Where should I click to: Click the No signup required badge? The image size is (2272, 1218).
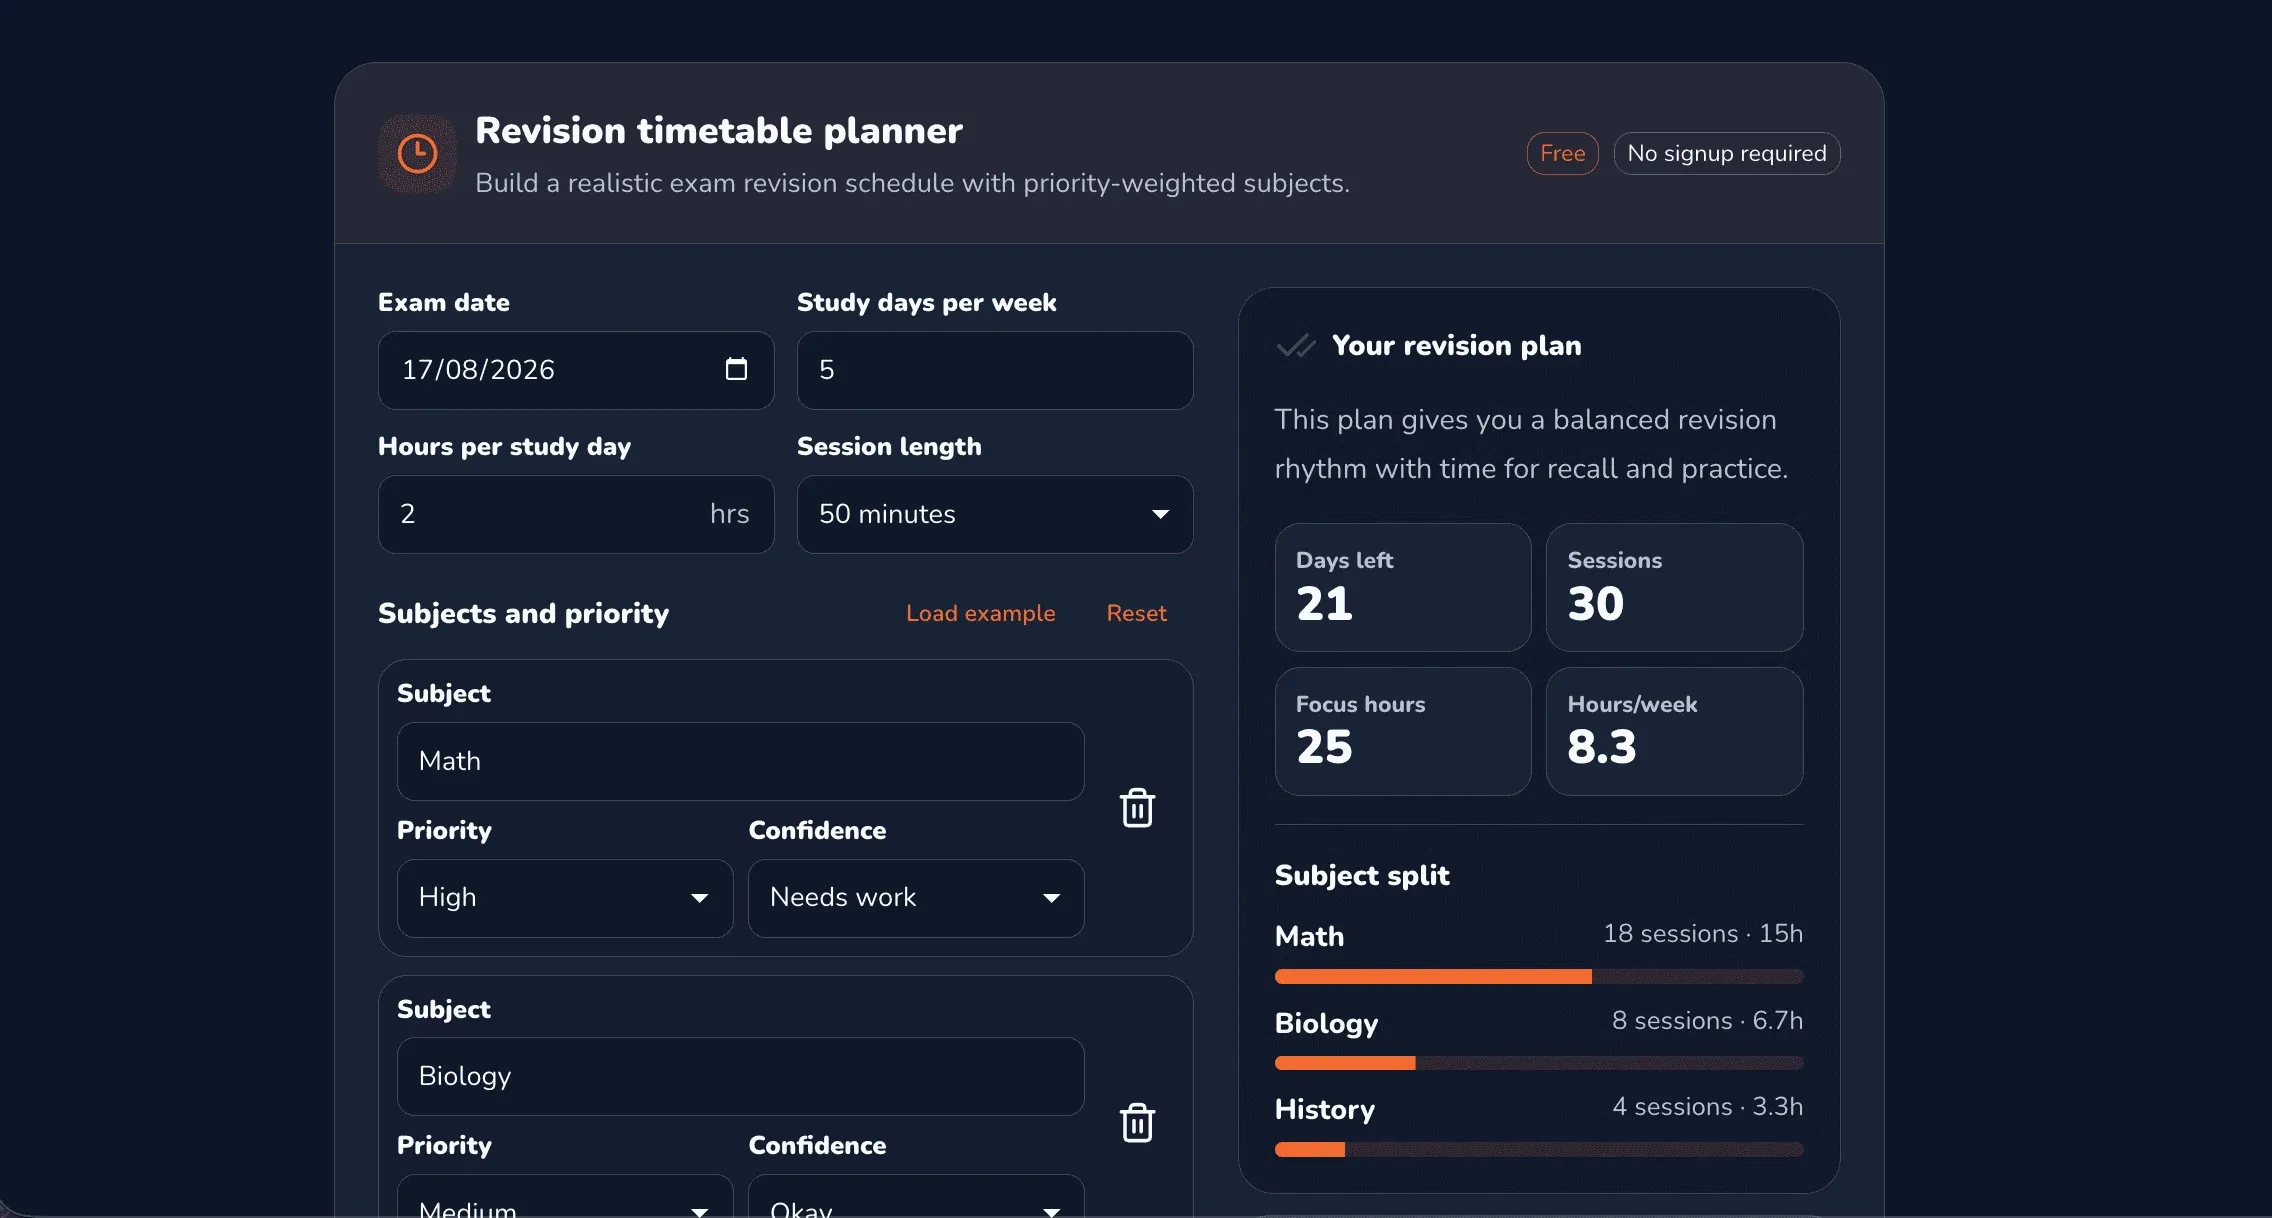pos(1727,153)
